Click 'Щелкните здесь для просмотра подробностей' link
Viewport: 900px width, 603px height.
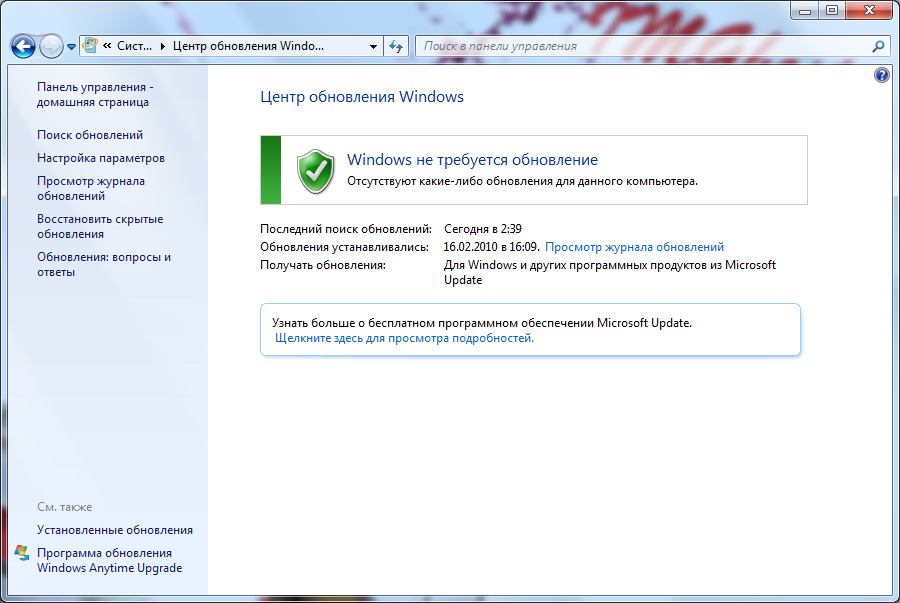pos(405,339)
